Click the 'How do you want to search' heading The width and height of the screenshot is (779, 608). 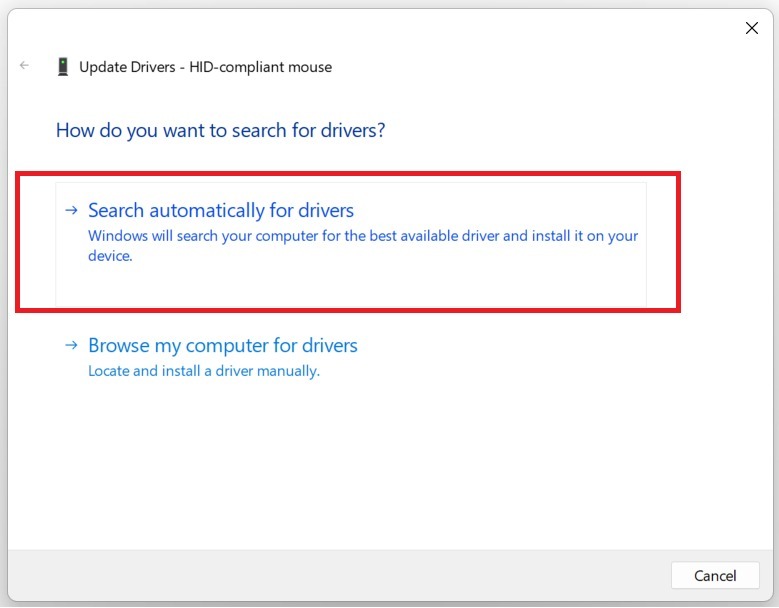(220, 130)
